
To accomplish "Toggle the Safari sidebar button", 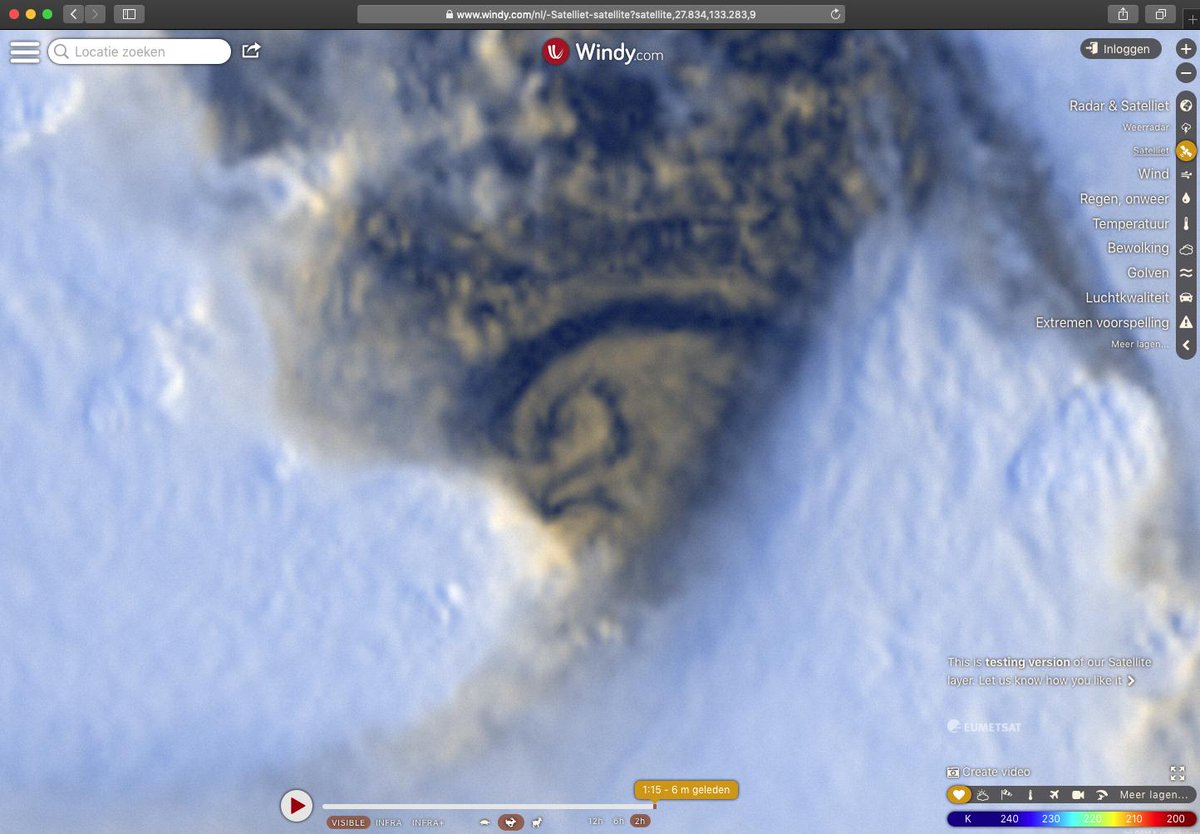I will 129,14.
